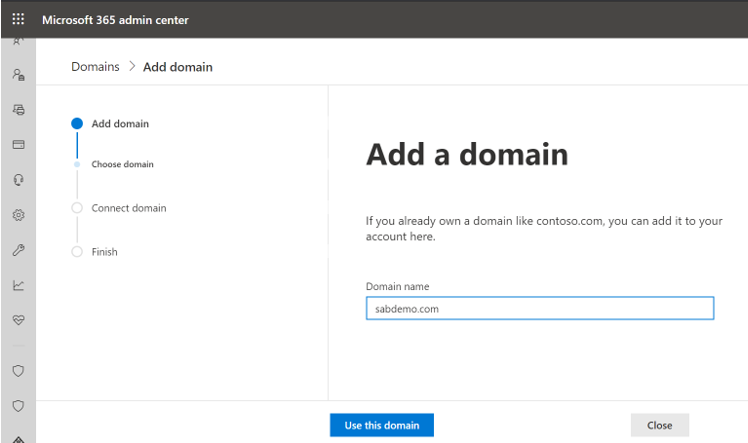Screen dimensions: 748x443
Task: Focus the Domain name text field
Action: pyautogui.click(x=539, y=309)
